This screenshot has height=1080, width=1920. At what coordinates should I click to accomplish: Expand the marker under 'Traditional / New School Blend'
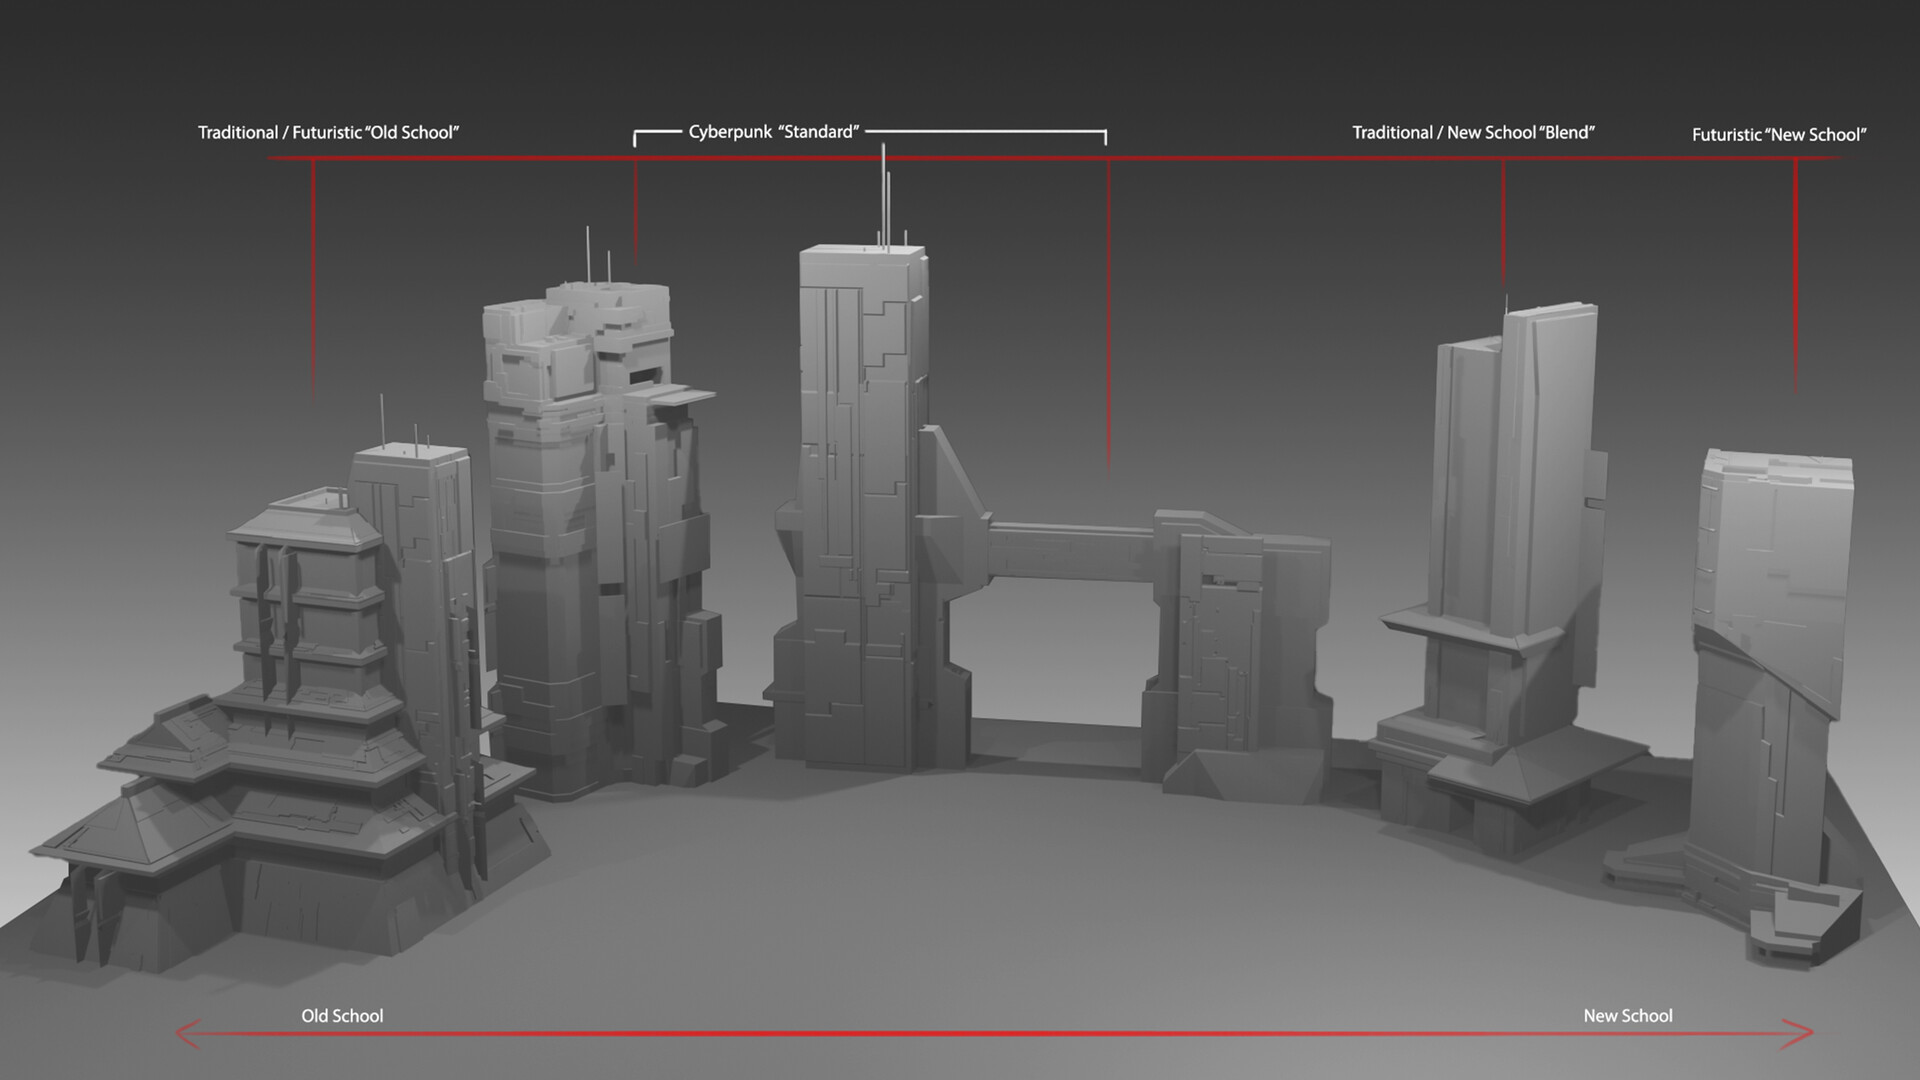pyautogui.click(x=1504, y=220)
